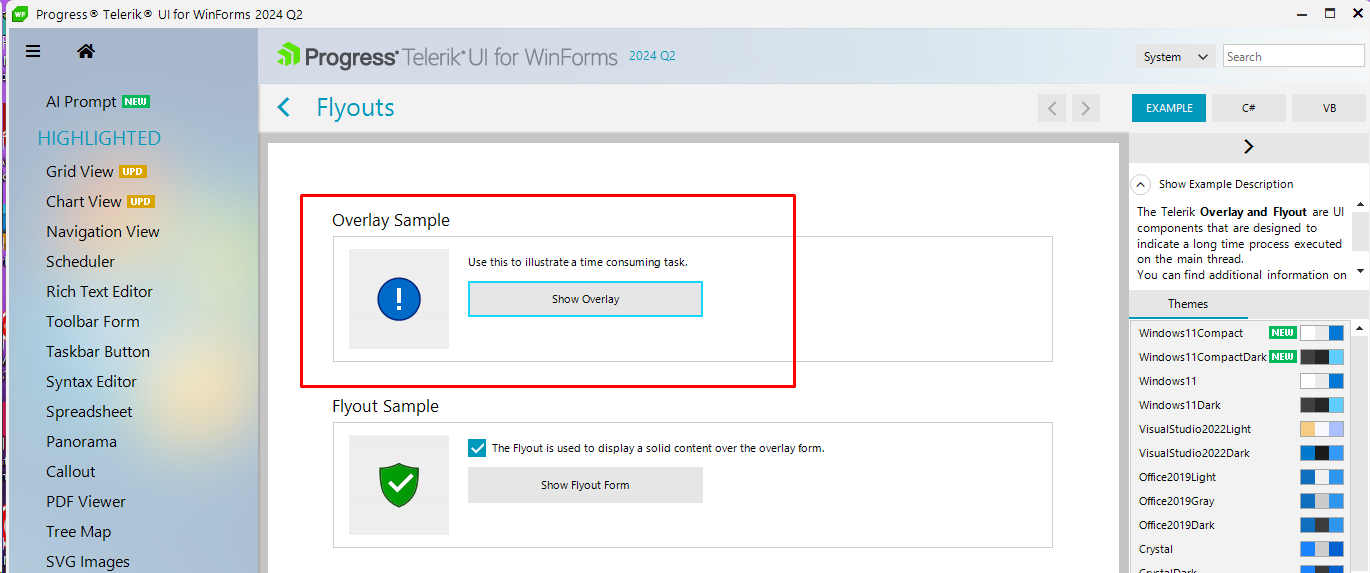Go to the Home icon

[x=86, y=51]
